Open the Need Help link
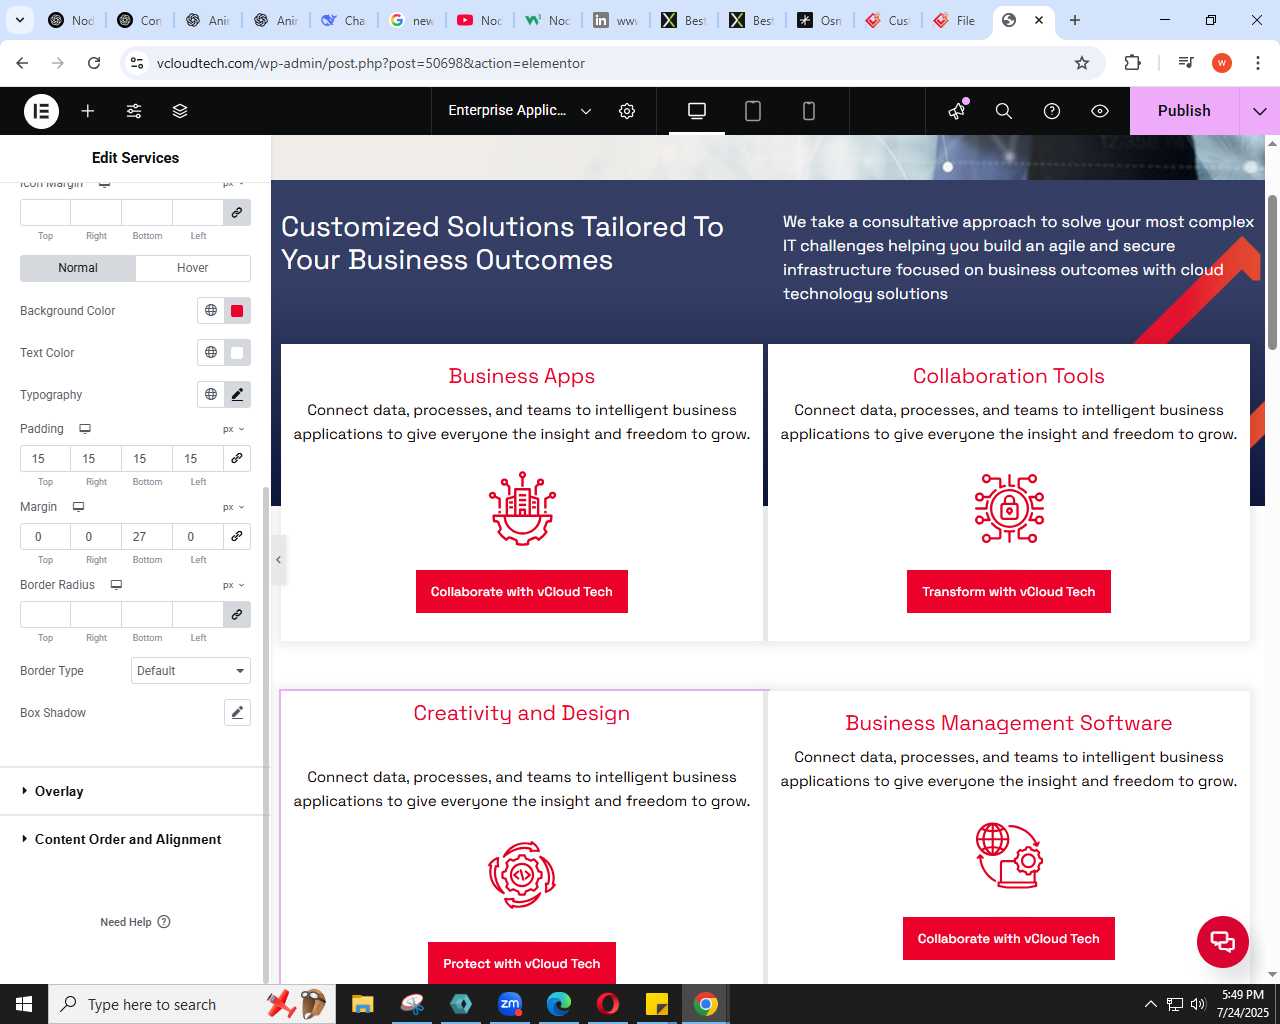 (x=135, y=922)
